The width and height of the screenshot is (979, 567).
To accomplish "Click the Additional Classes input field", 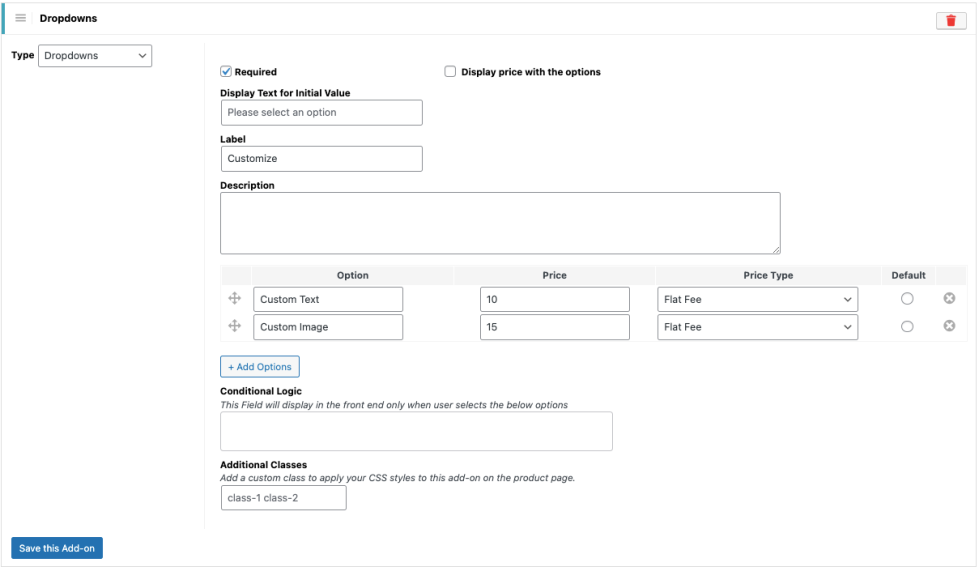I will point(283,498).
